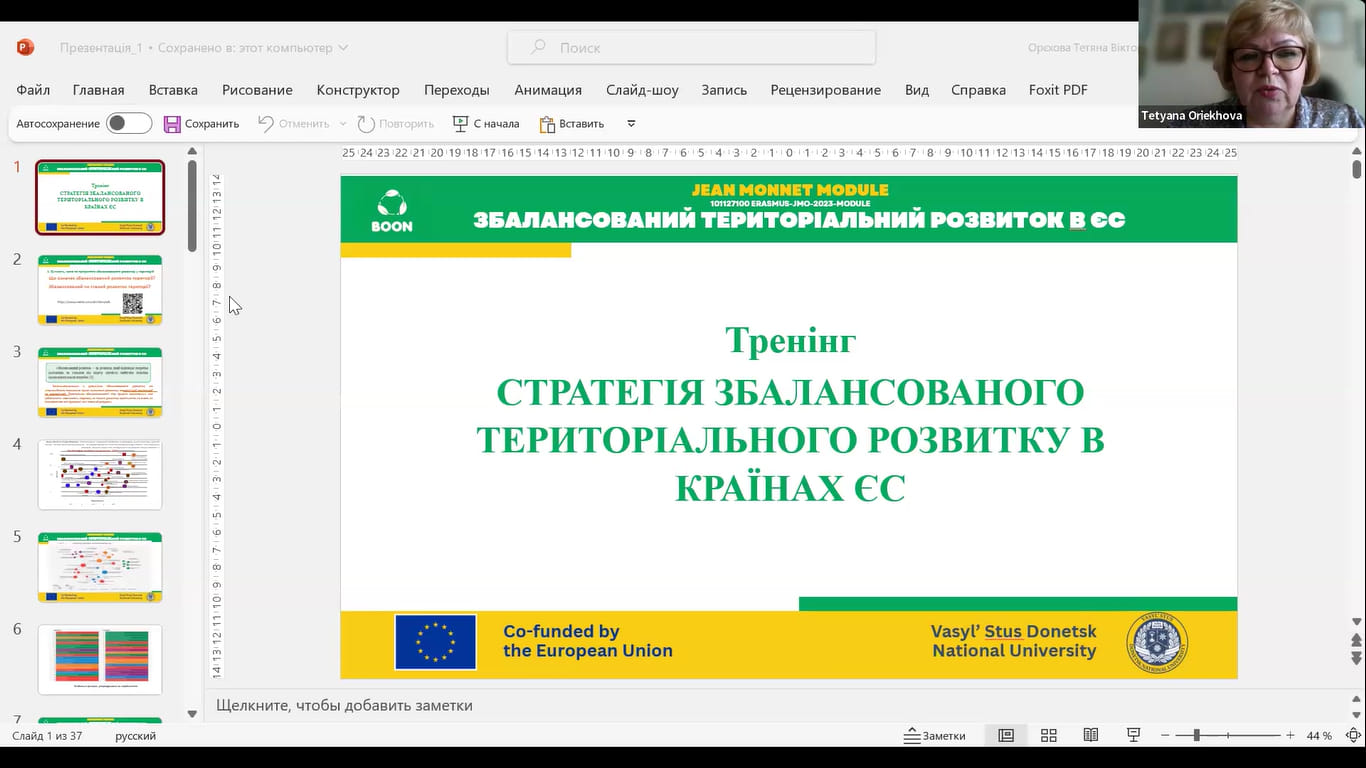Click the zoom in plus button

coord(1290,736)
